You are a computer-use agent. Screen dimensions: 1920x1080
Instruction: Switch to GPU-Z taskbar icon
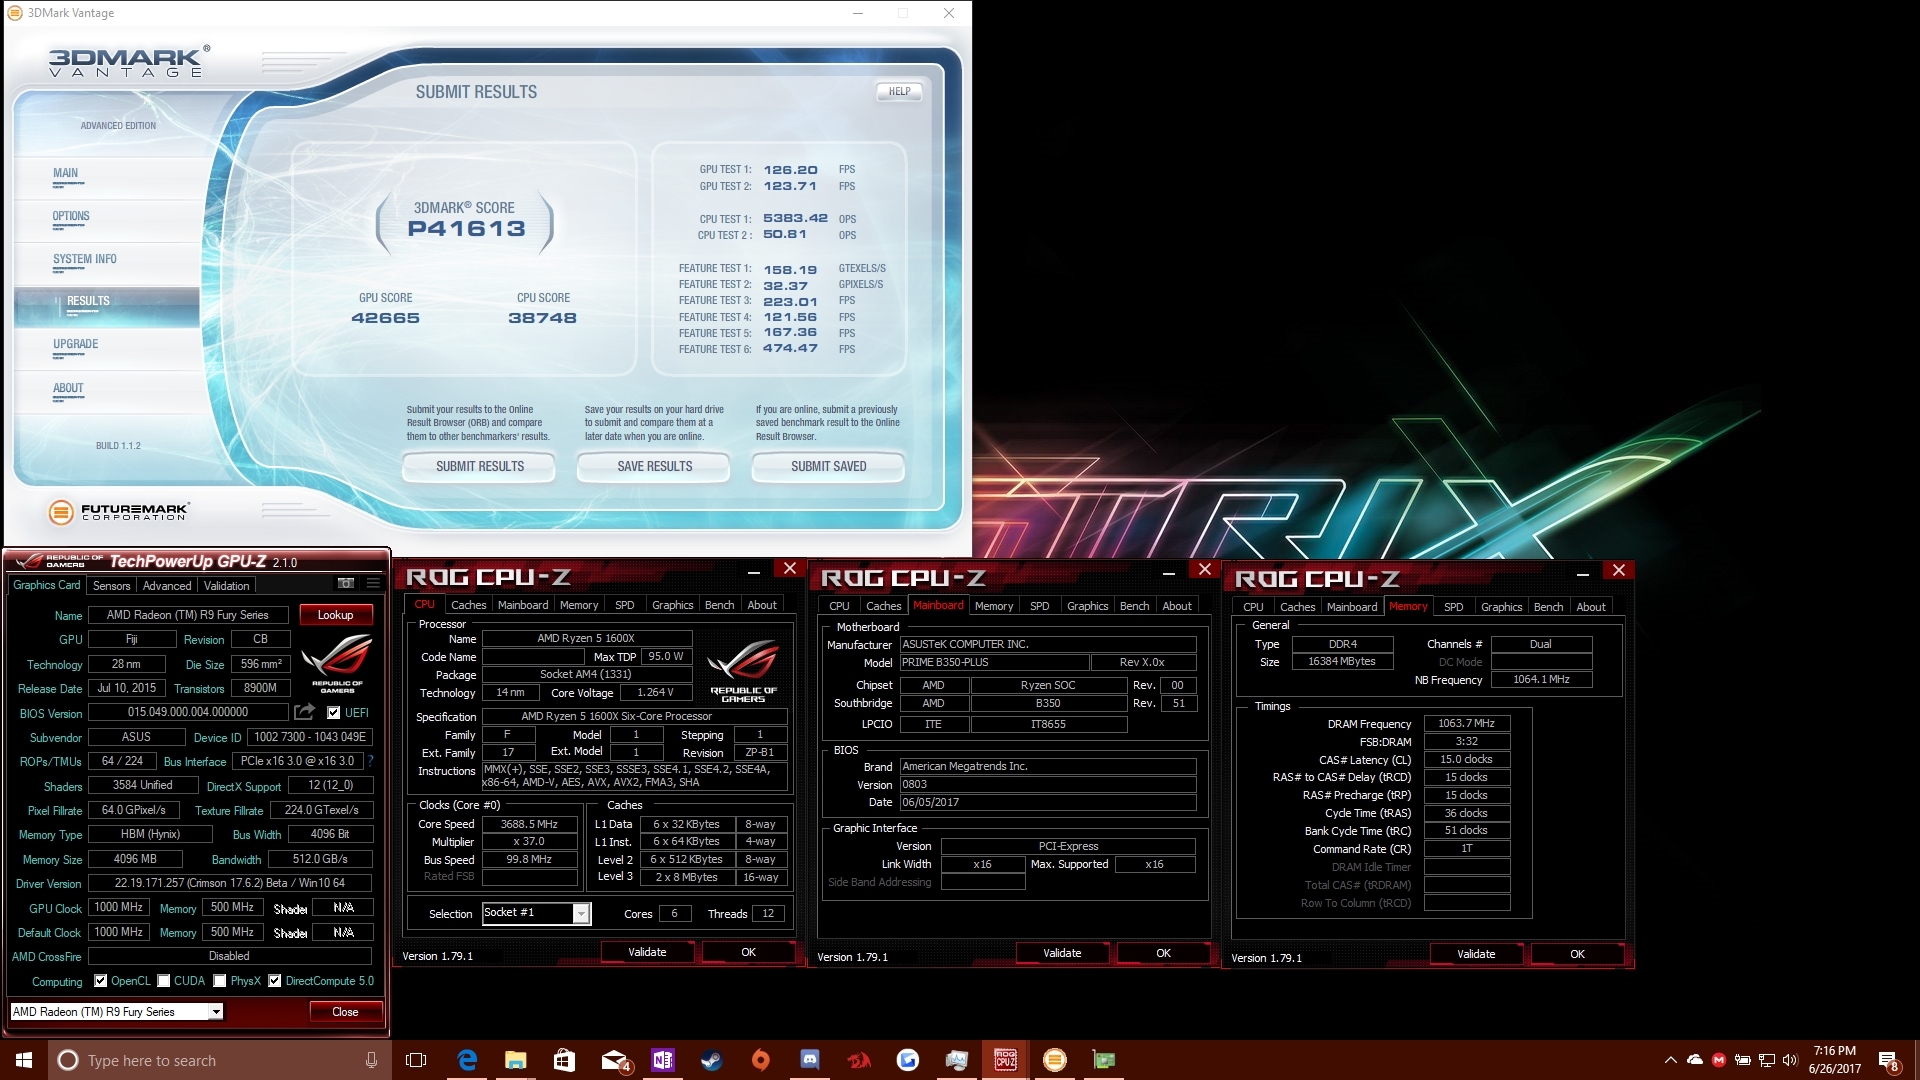pos(1104,1060)
